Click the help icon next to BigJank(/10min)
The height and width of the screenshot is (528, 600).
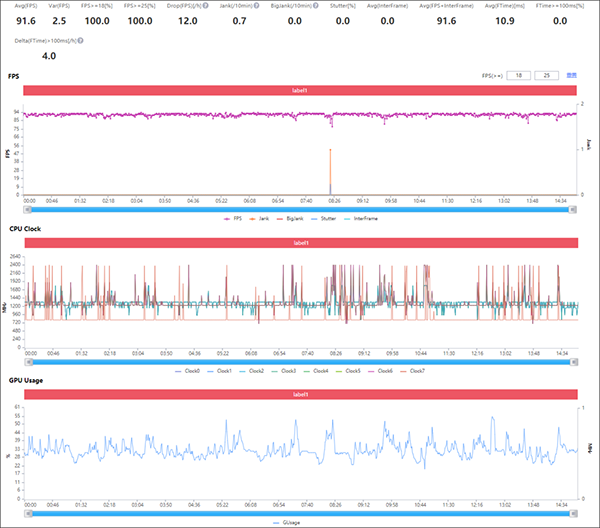[x=319, y=6]
